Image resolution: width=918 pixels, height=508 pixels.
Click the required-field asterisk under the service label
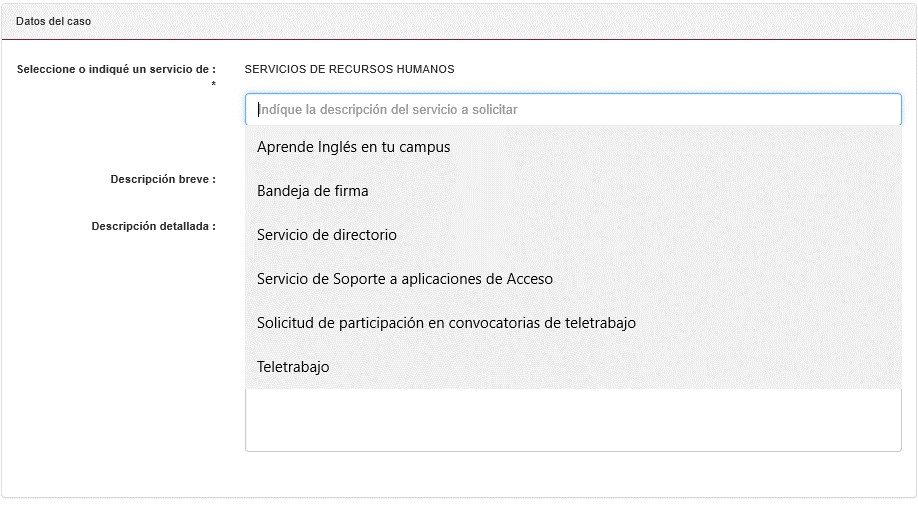213,85
